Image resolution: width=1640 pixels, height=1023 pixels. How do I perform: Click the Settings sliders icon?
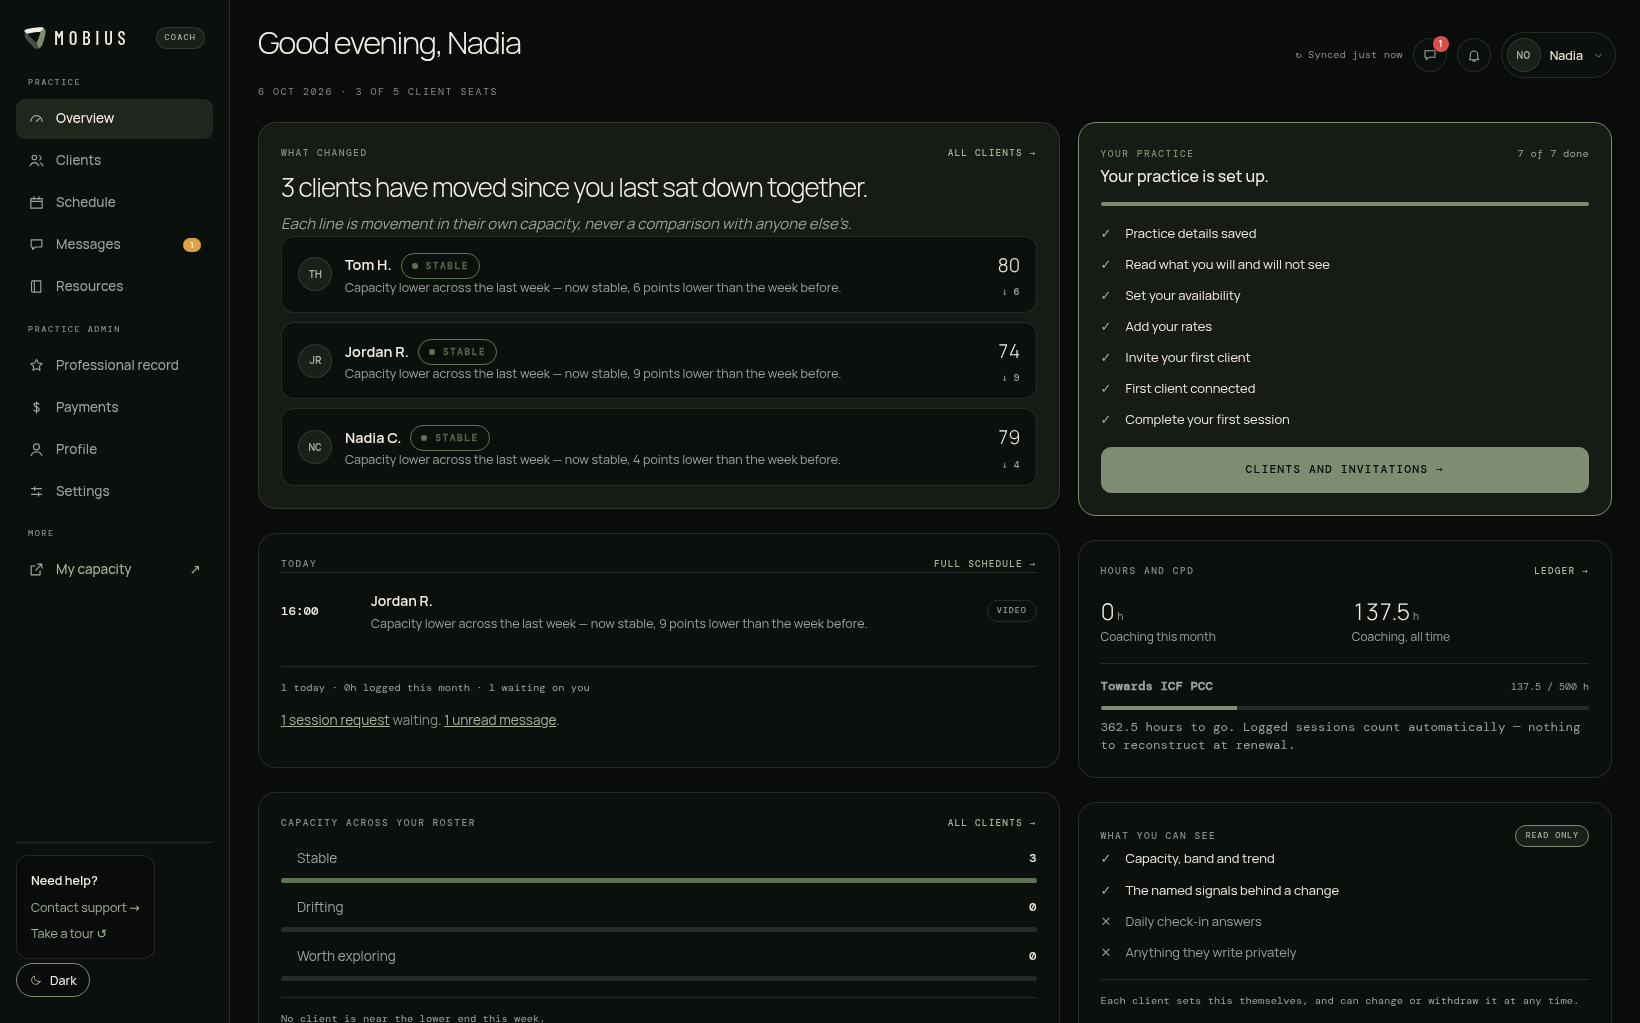pos(37,492)
